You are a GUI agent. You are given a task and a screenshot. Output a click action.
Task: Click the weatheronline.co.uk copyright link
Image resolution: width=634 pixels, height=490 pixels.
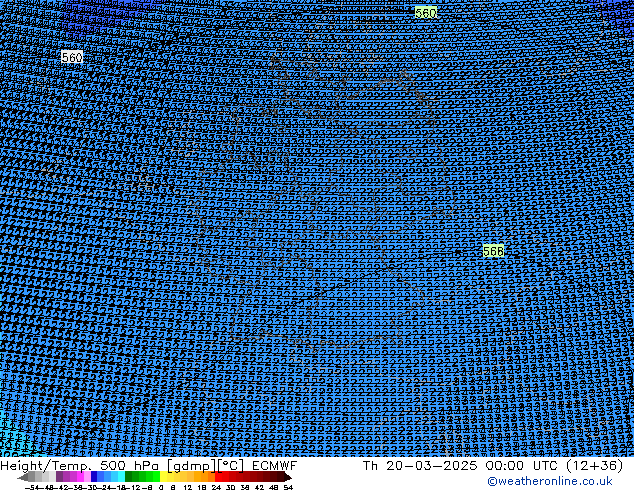point(549,481)
